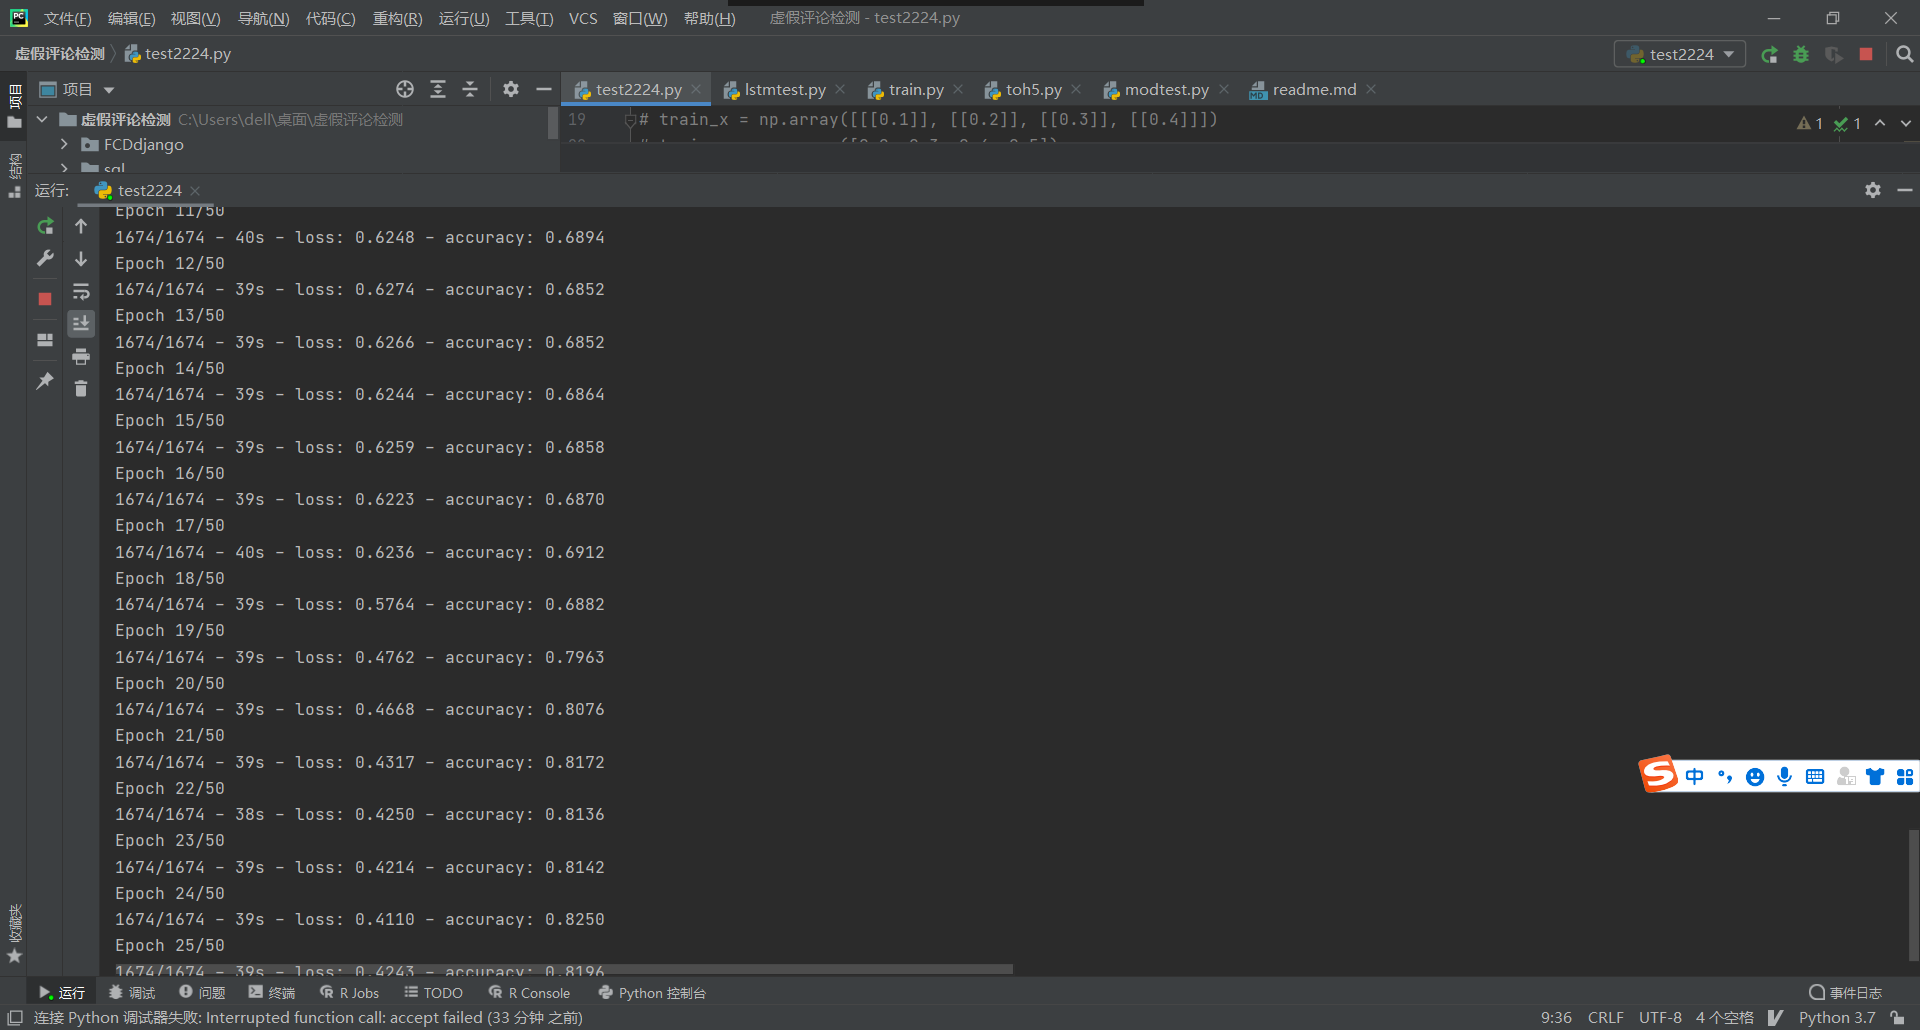Viewport: 1920px width, 1030px height.
Task: Open the 文件(F) menu
Action: tap(67, 18)
